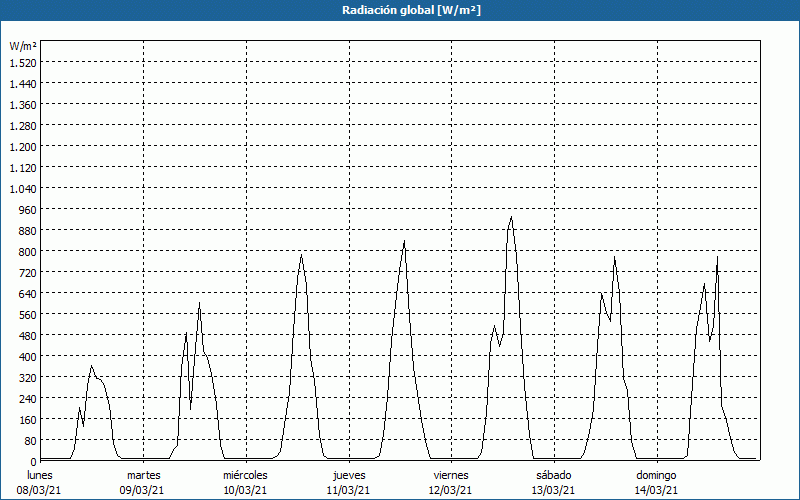Click the 960 y-axis value
The width and height of the screenshot is (800, 500).
pos(28,210)
